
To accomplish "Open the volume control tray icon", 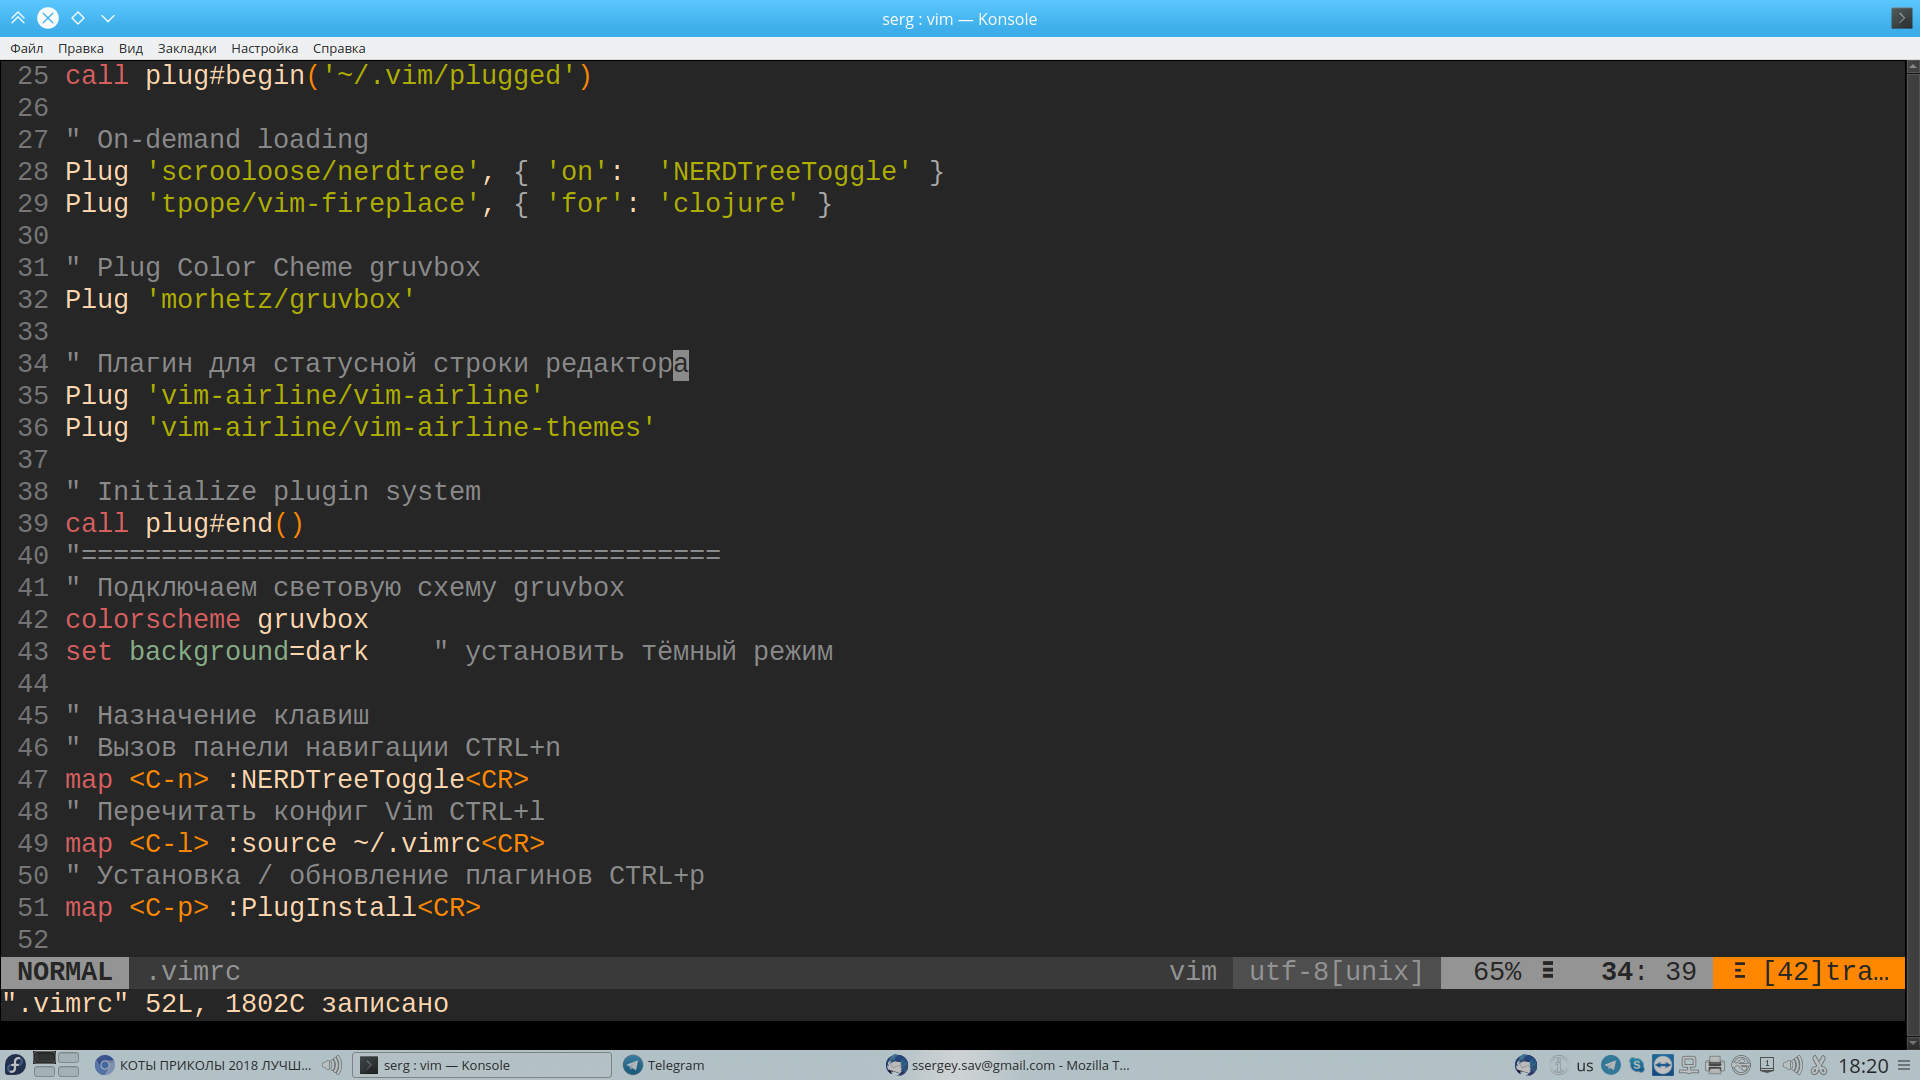I will tap(1793, 1065).
